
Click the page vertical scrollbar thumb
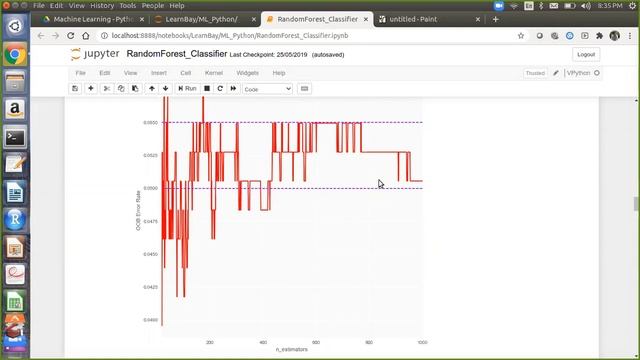pyautogui.click(x=636, y=204)
